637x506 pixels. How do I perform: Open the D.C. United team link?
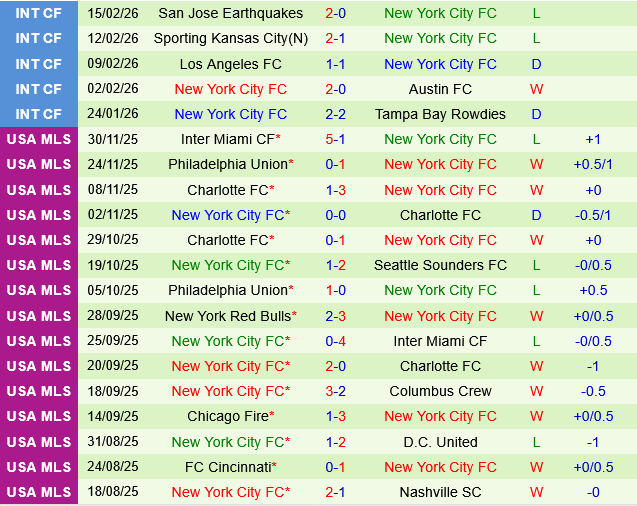click(440, 441)
